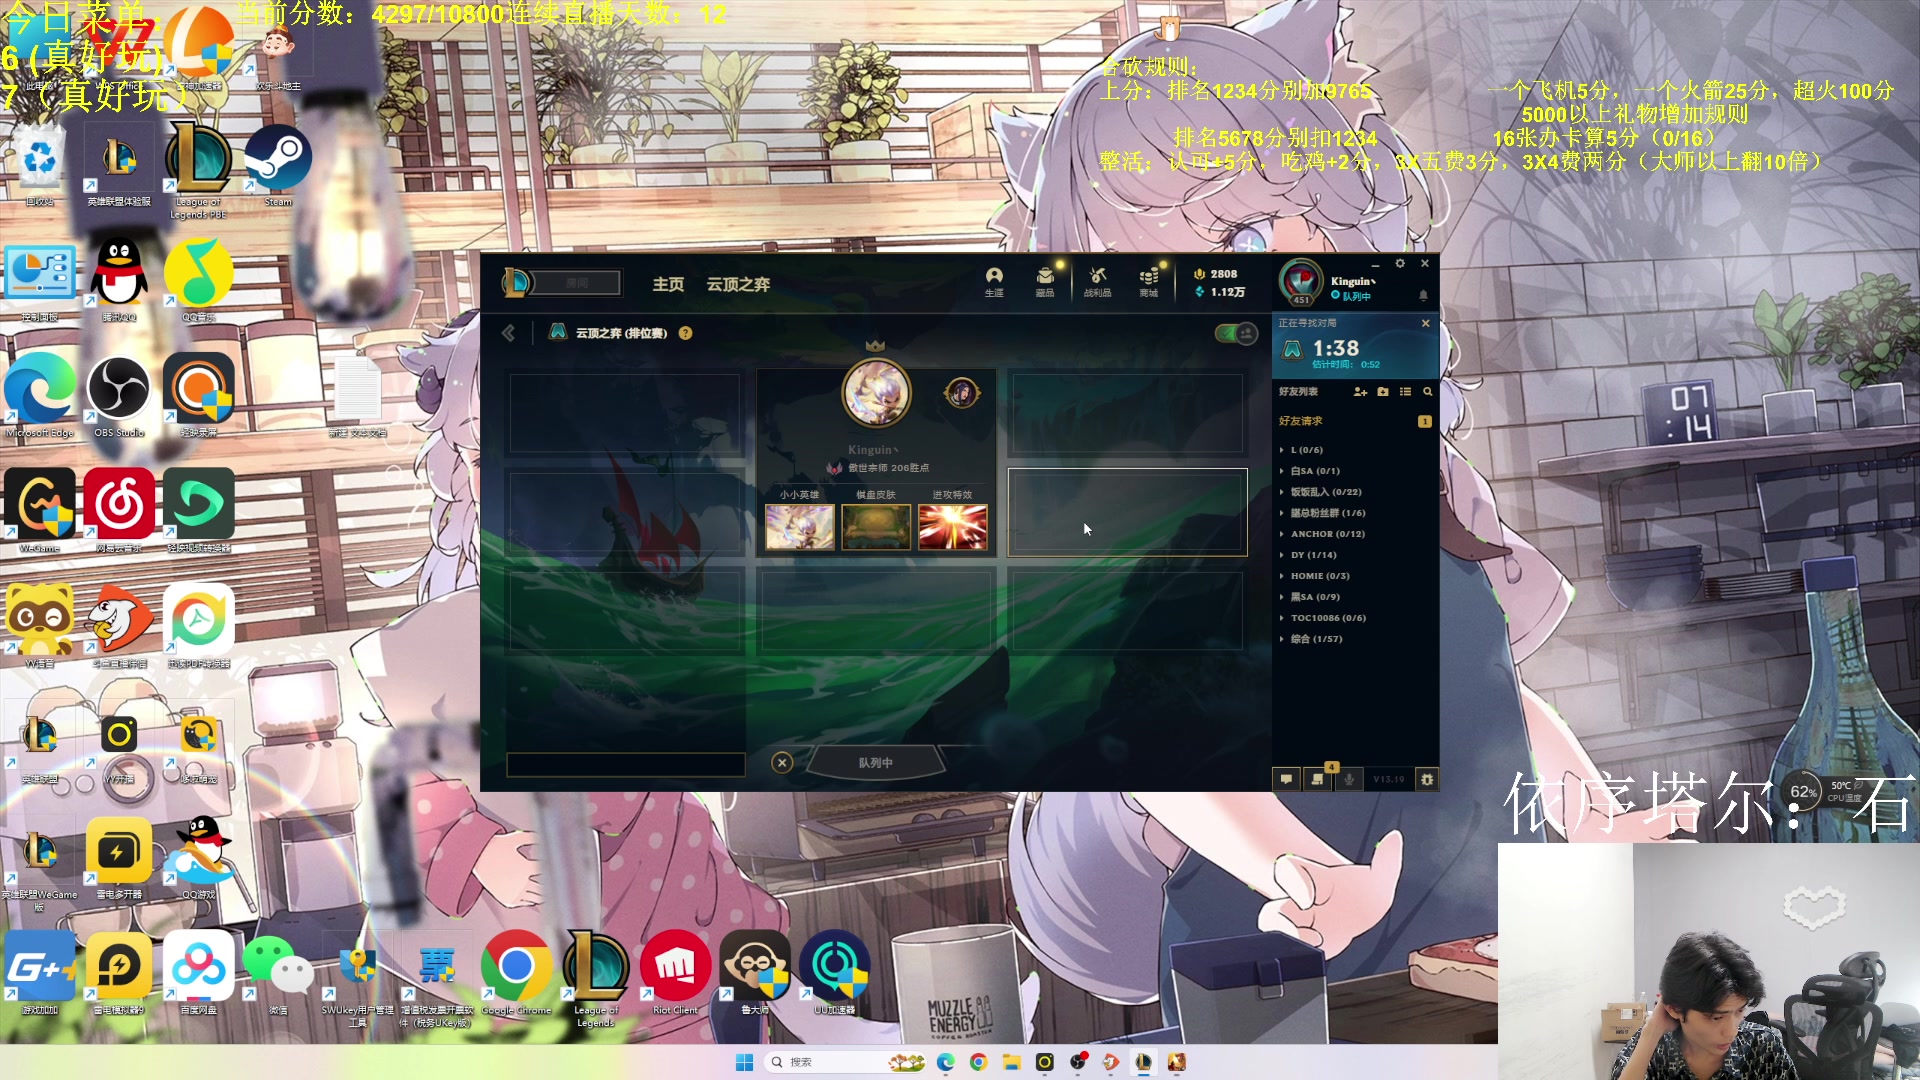Select the 进攻特效 boom effect thumbnail
This screenshot has height=1080, width=1920.
[953, 527]
